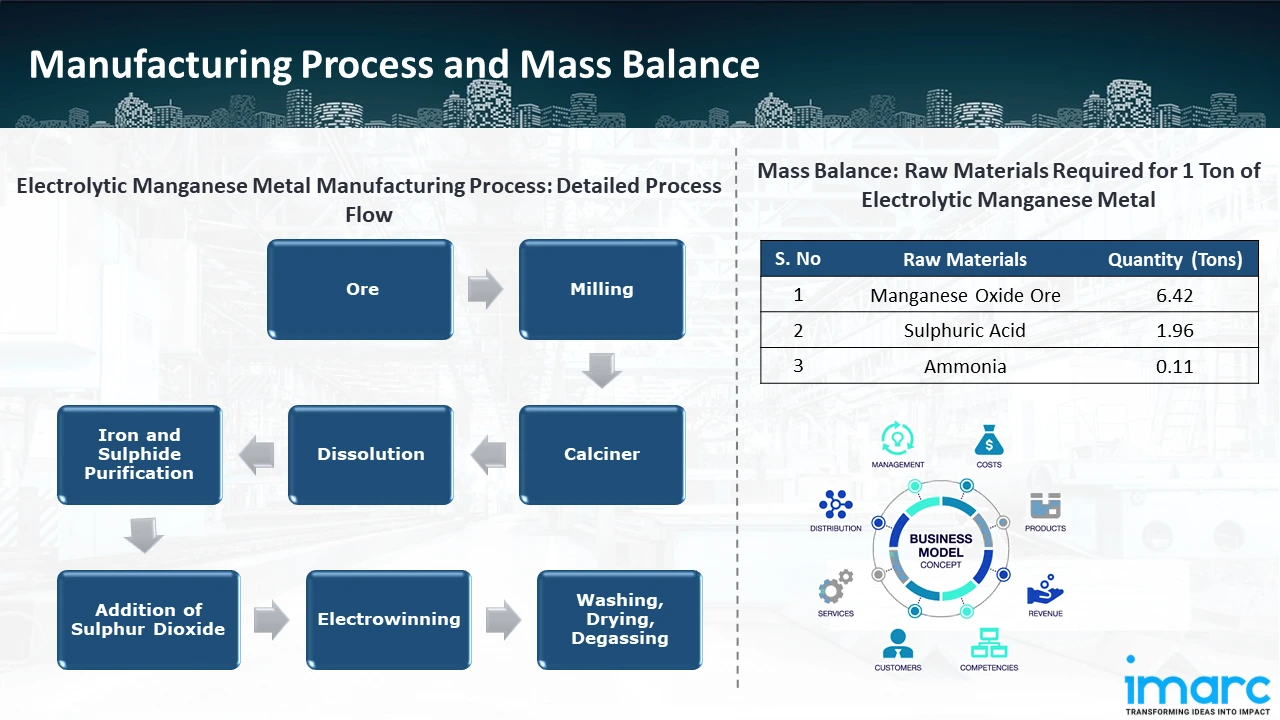The height and width of the screenshot is (720, 1280).
Task: Select the Customers person icon
Action: (x=897, y=643)
